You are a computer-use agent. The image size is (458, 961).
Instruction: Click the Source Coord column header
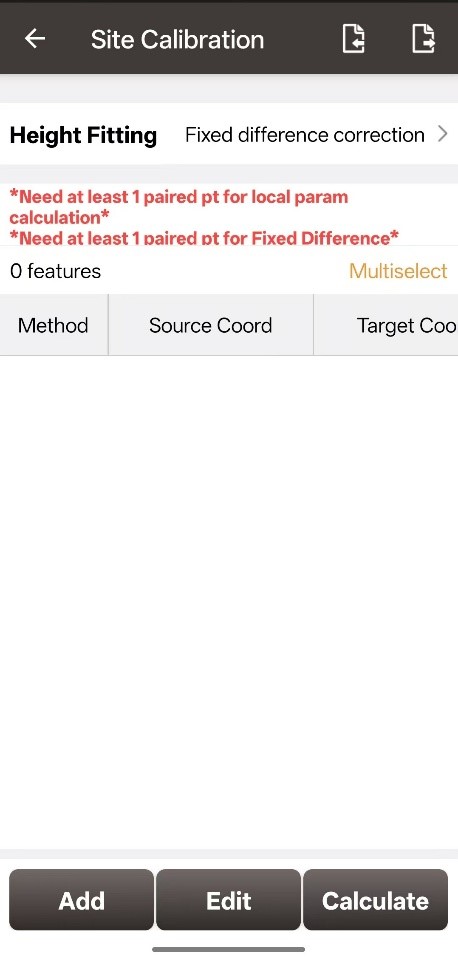(x=210, y=325)
